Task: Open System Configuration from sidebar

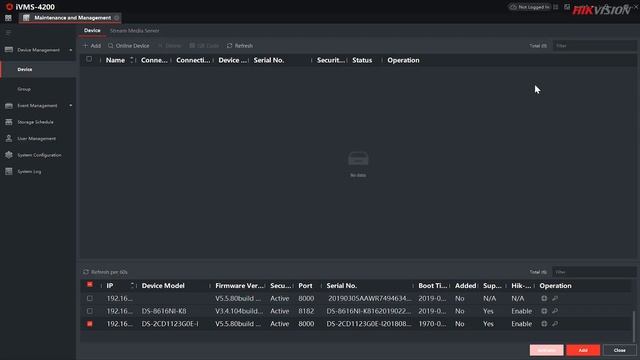Action: pyautogui.click(x=40, y=155)
